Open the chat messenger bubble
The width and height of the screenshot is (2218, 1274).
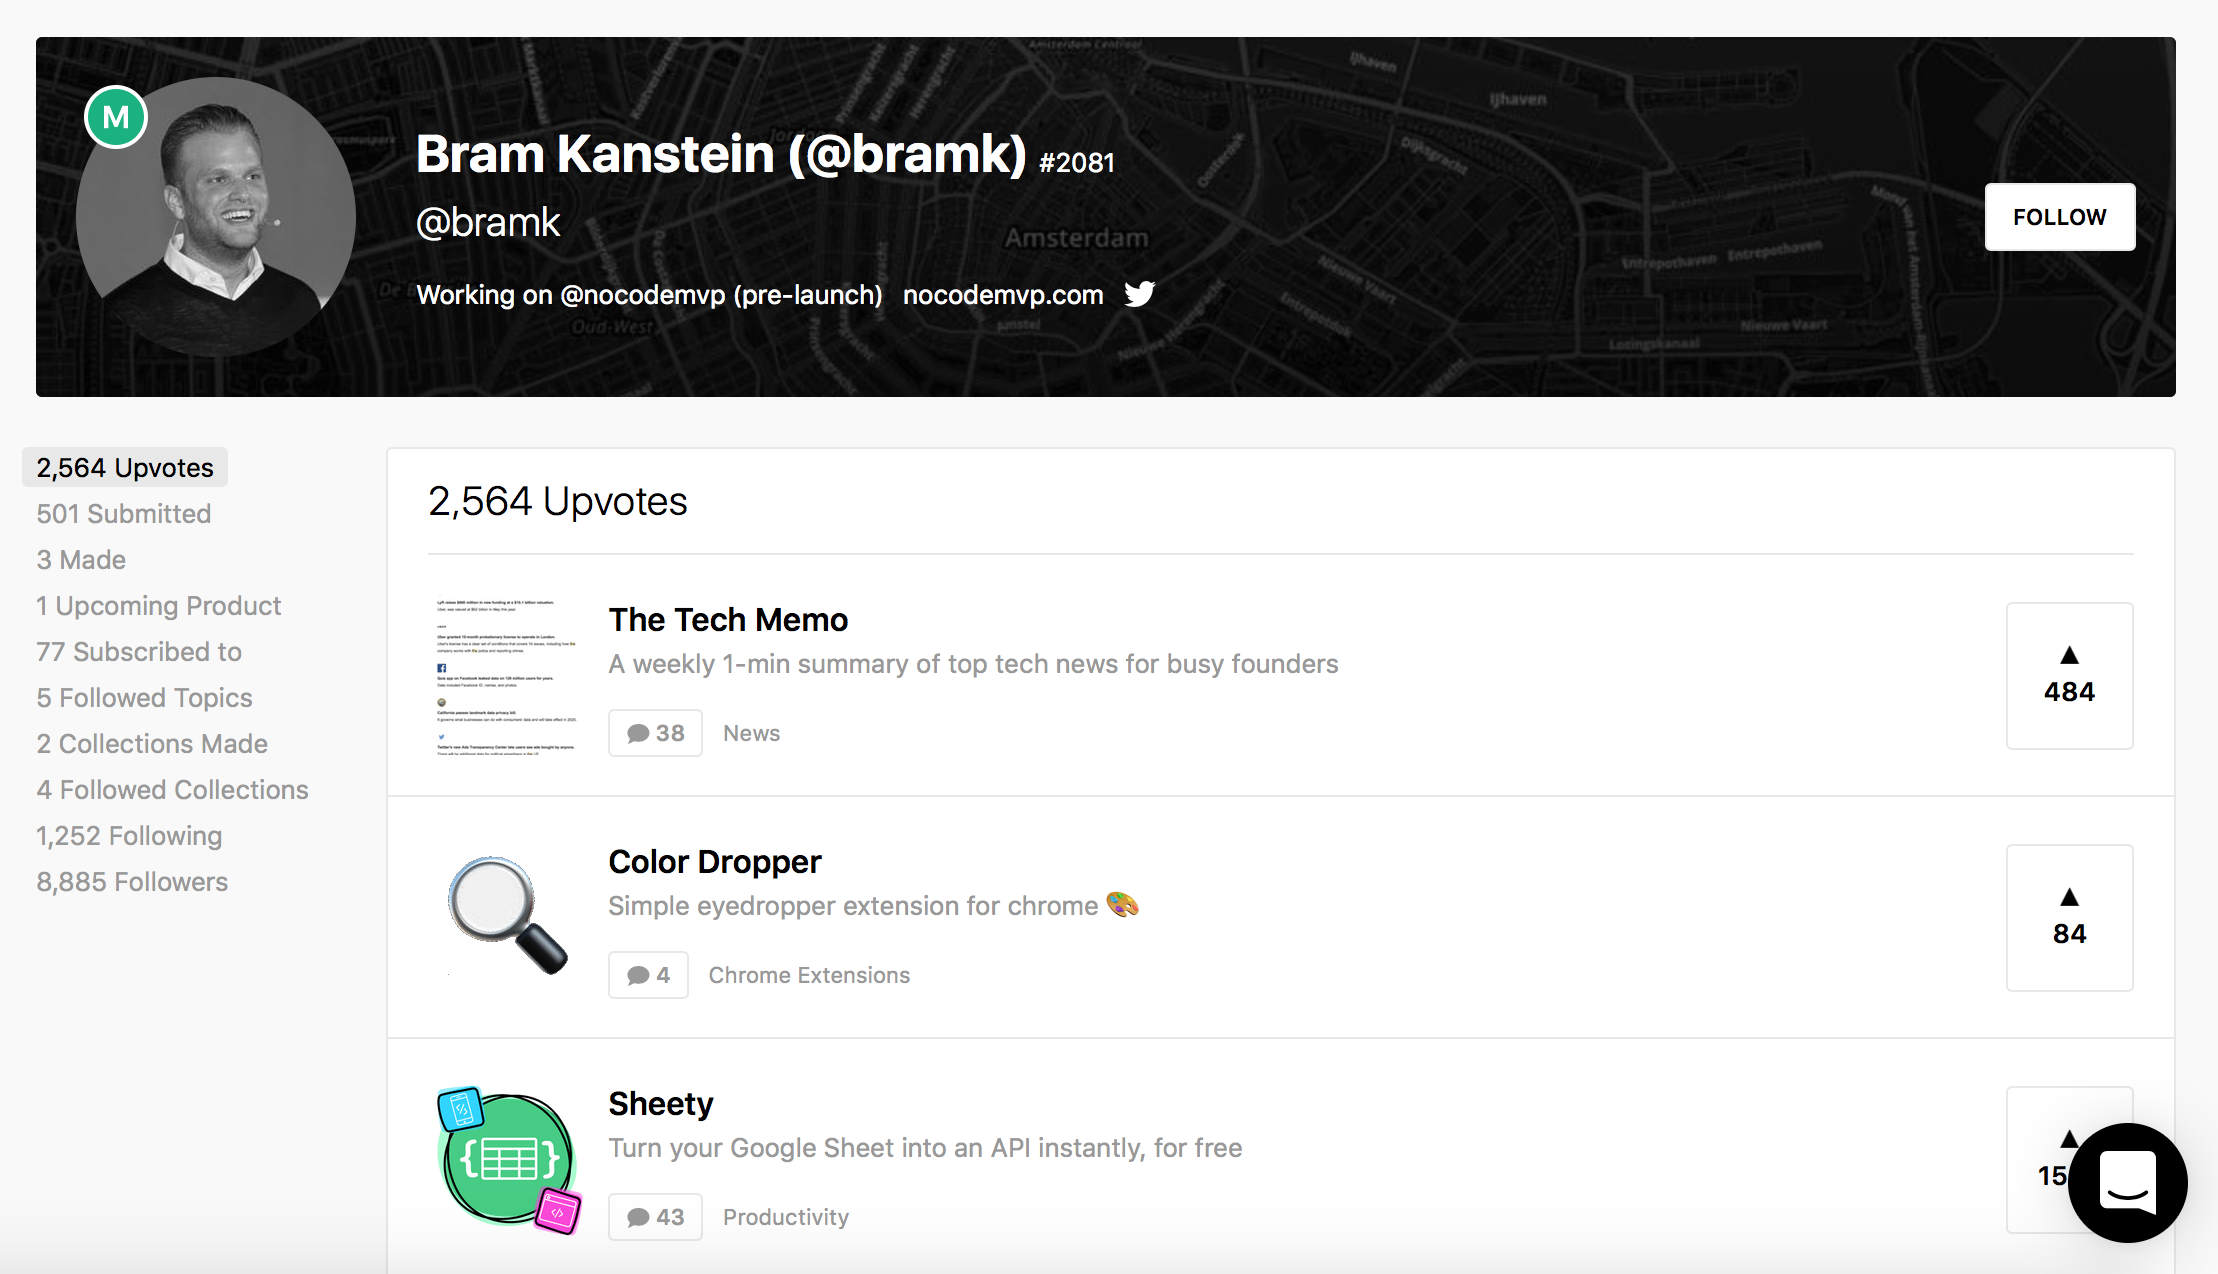(2128, 1182)
